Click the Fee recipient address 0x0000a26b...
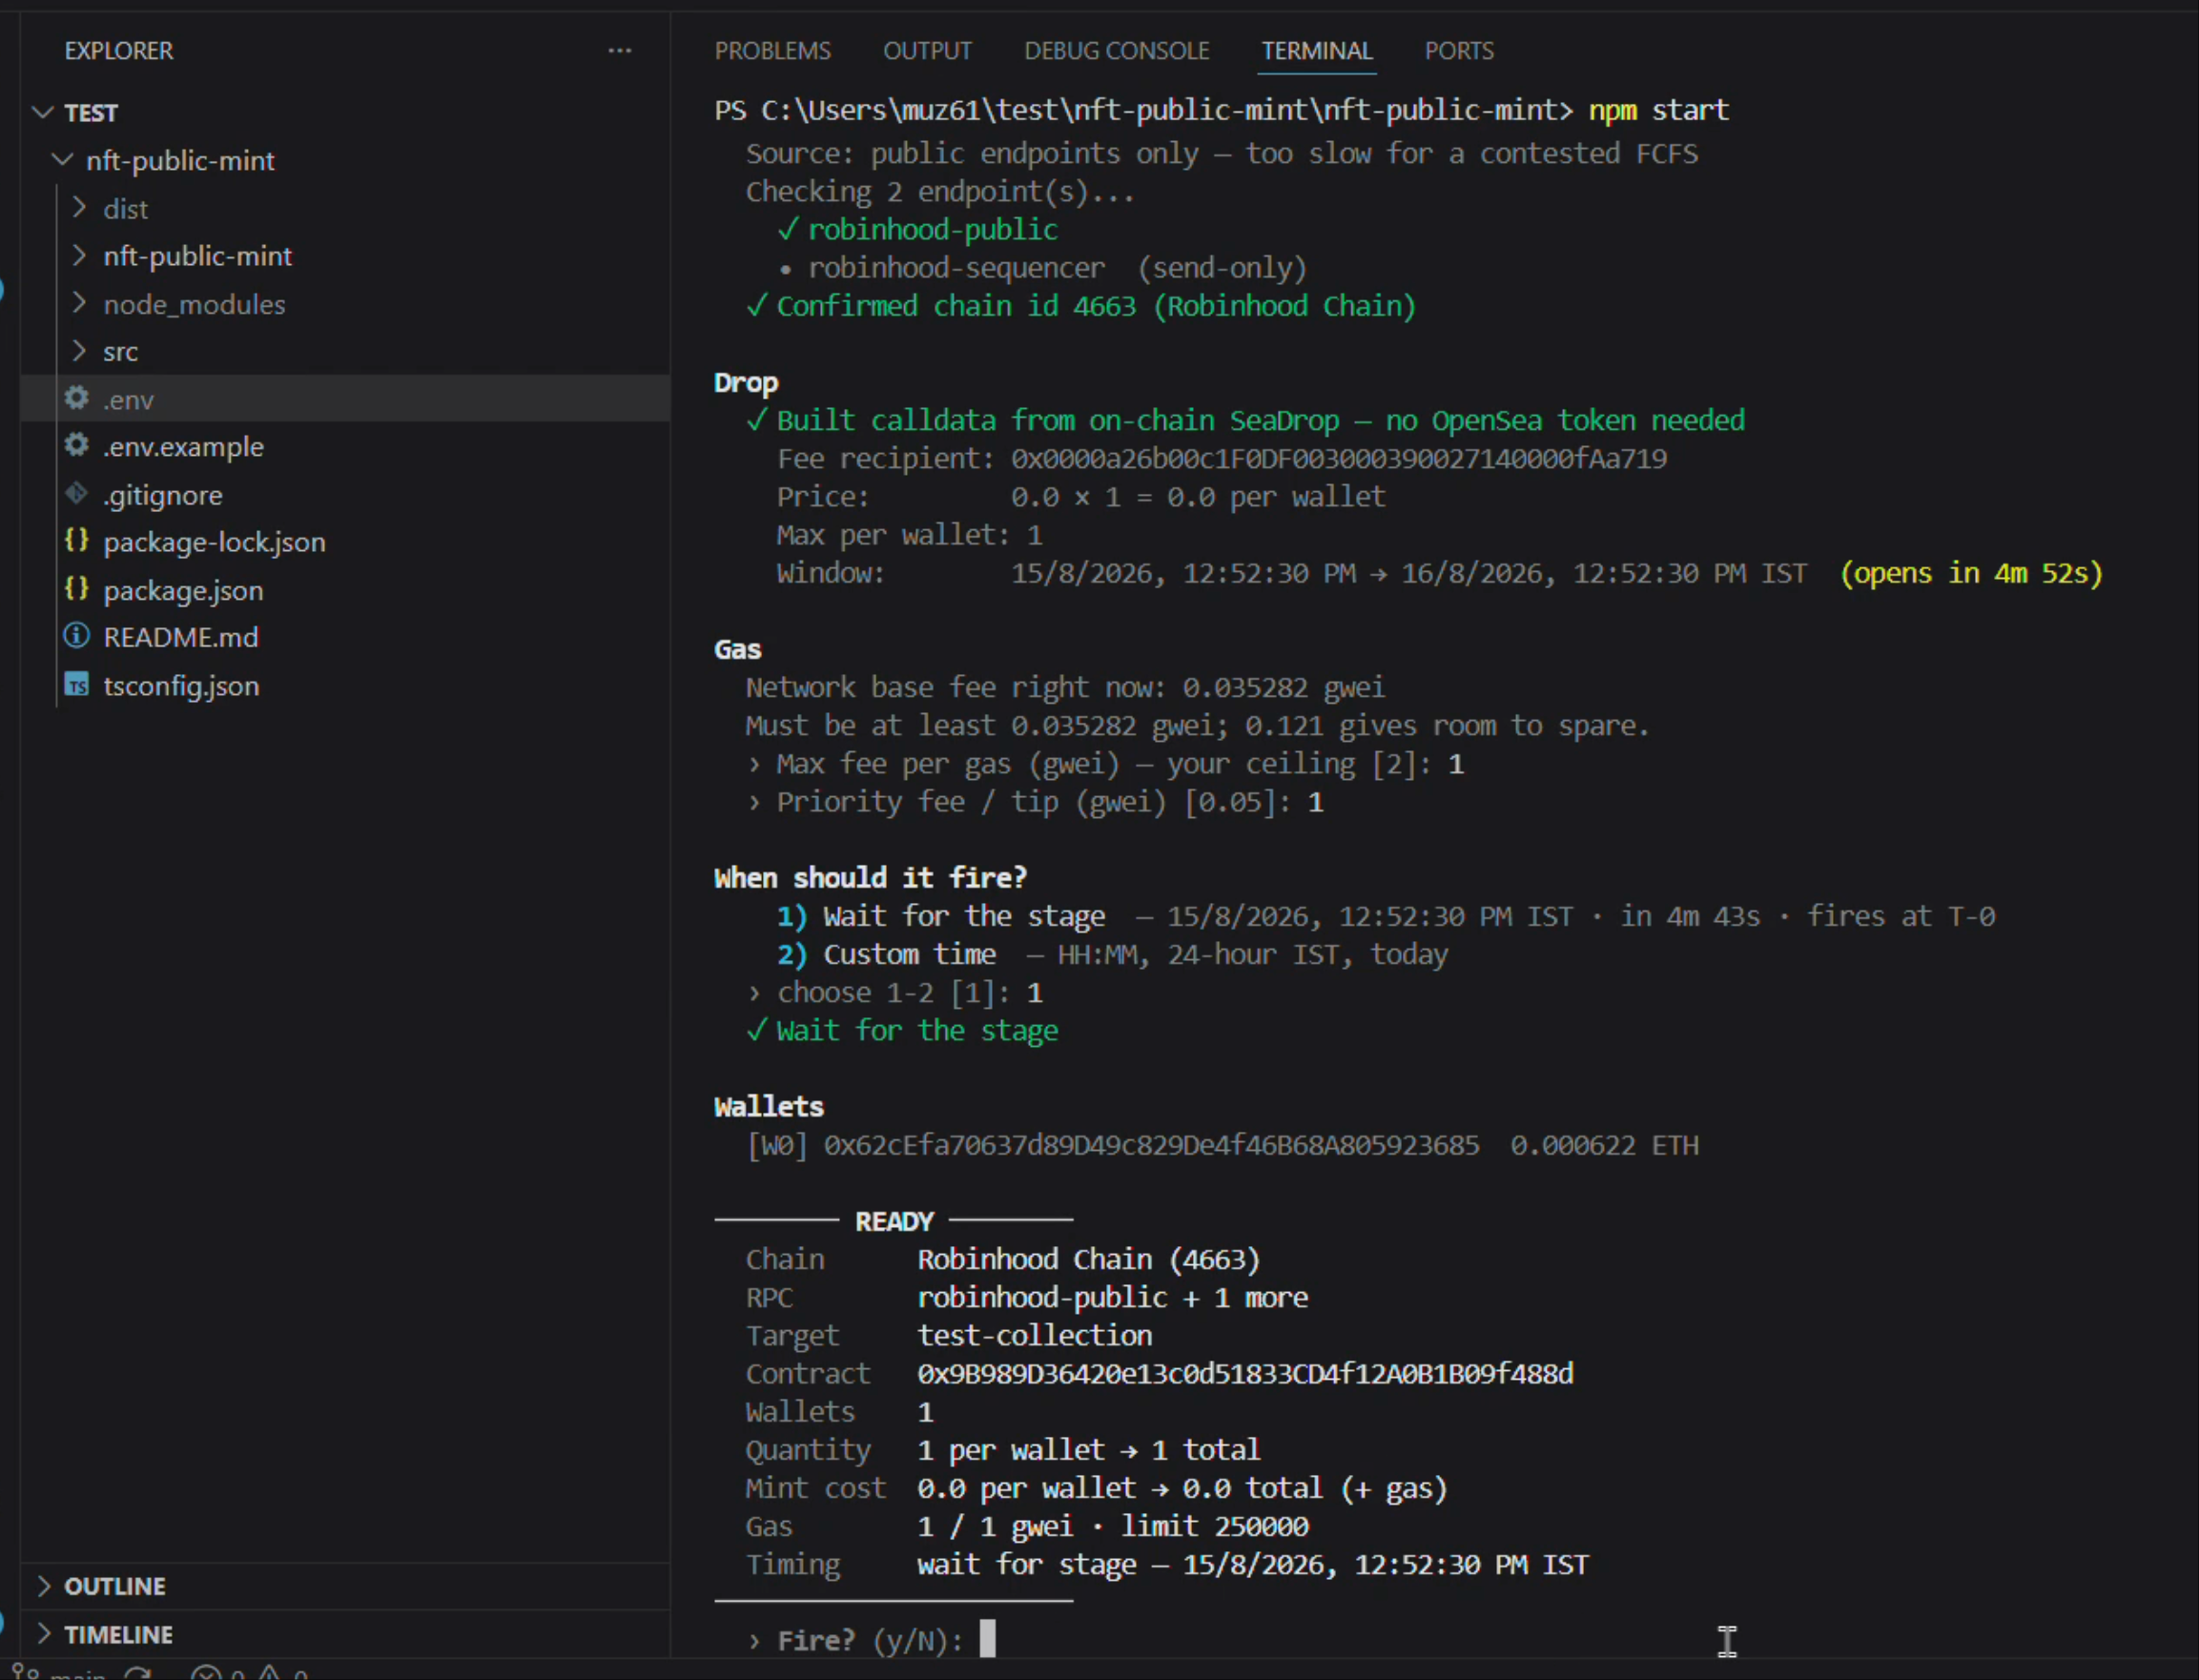The width and height of the screenshot is (2199, 1680). coord(1338,459)
